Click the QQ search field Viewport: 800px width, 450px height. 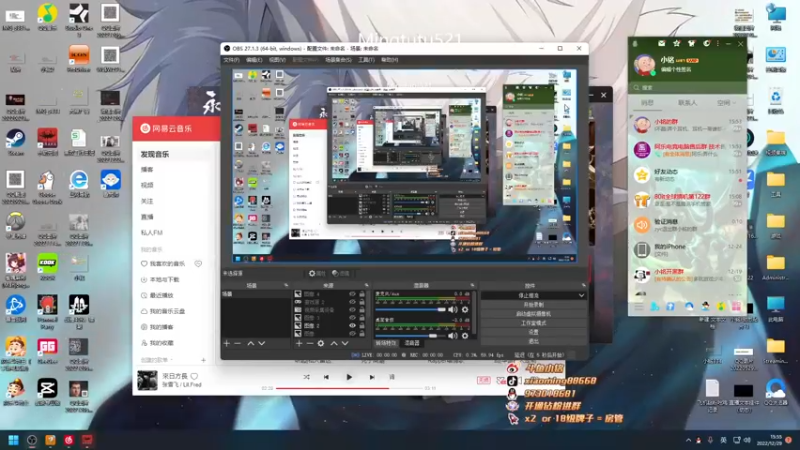coord(687,88)
